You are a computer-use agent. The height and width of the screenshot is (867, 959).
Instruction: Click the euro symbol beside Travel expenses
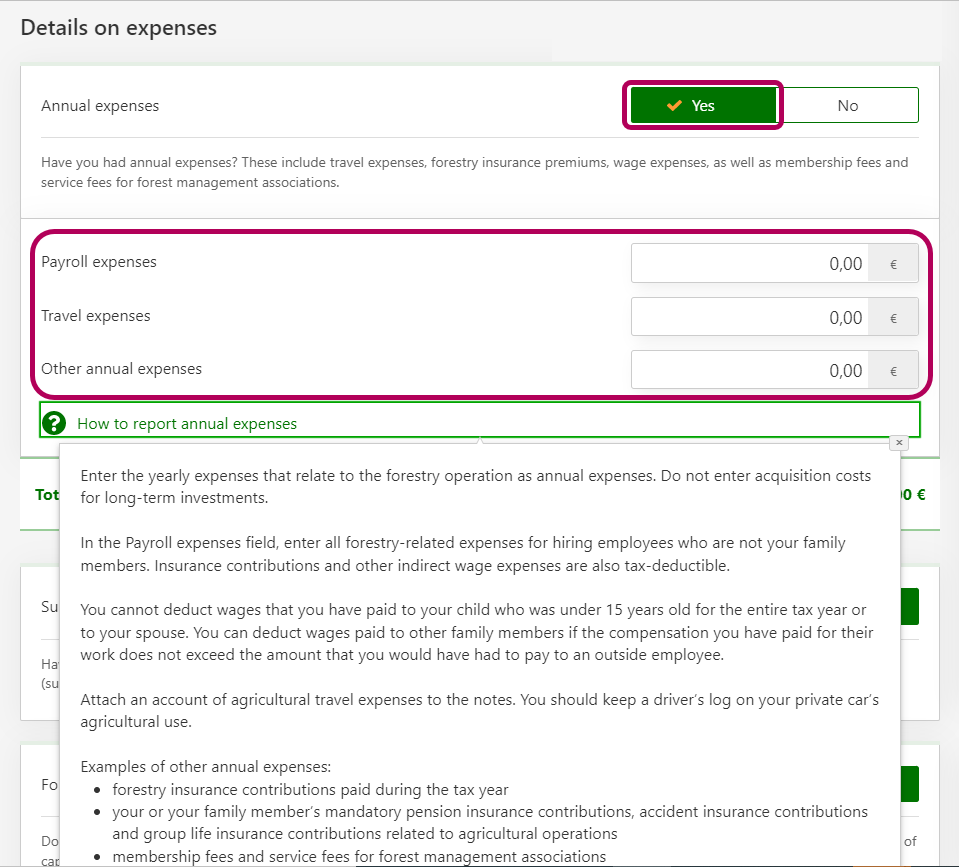coord(893,317)
